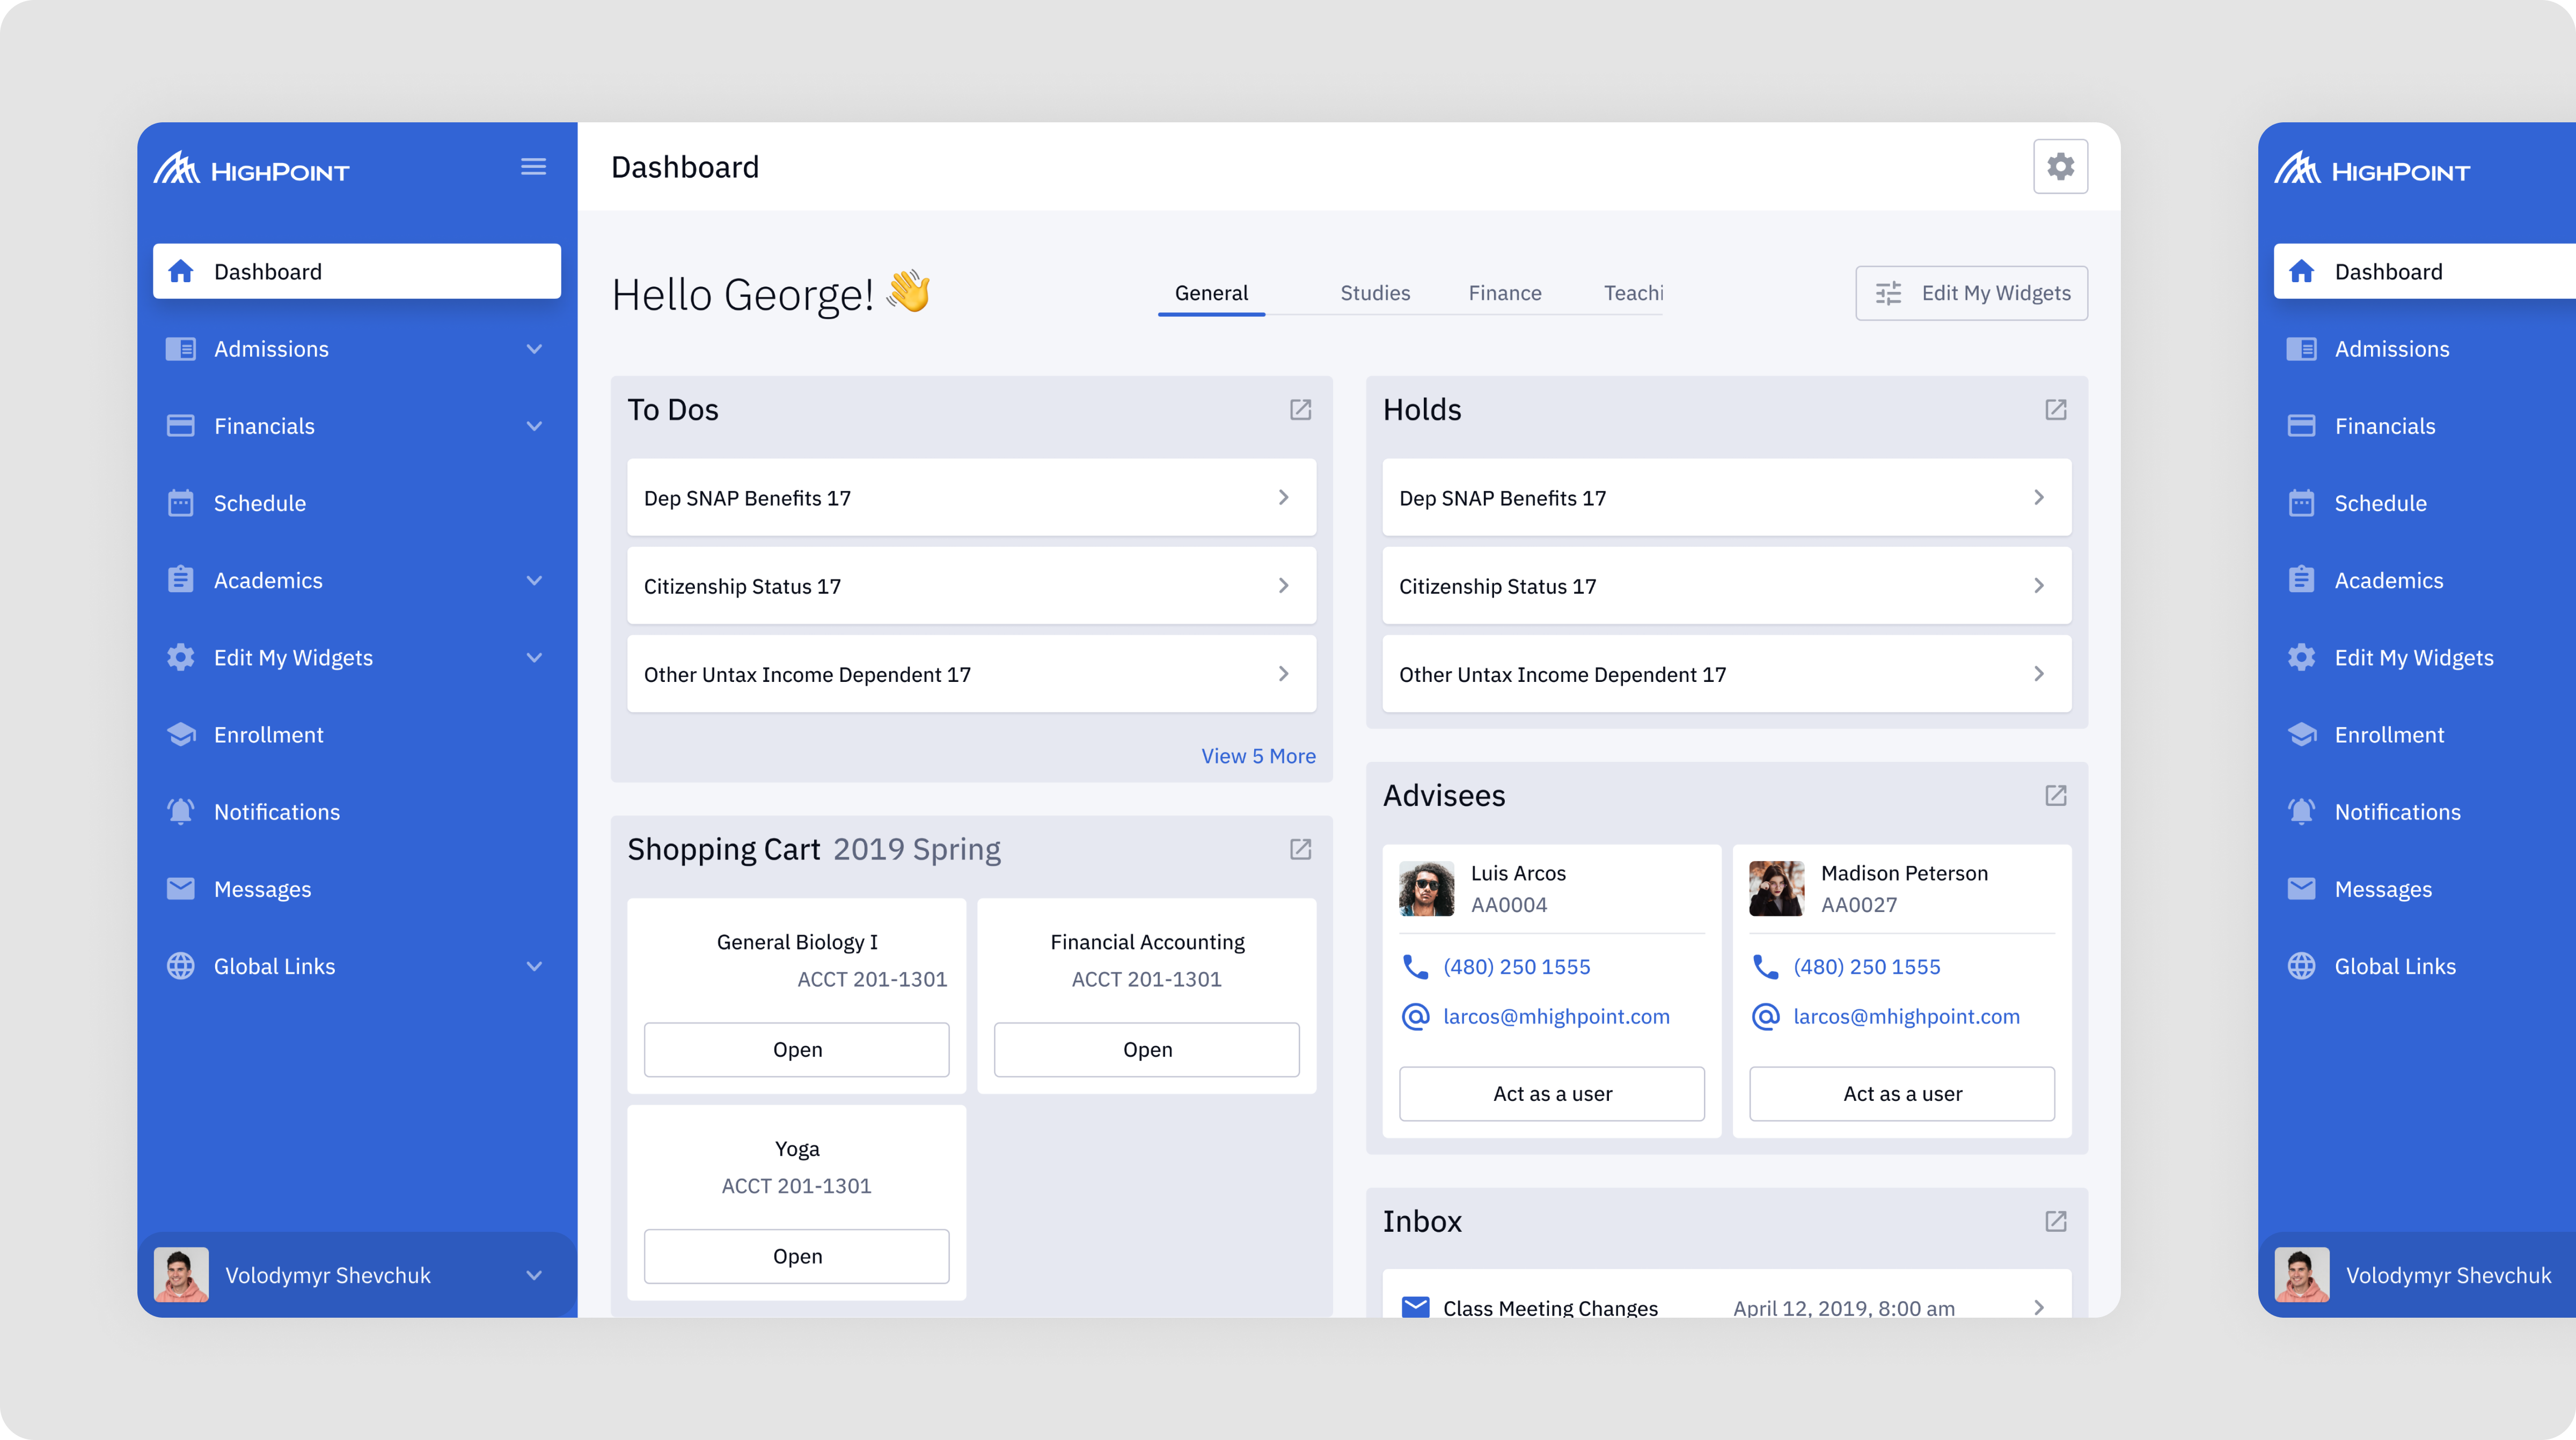Open Volodymyr Shevchuk user menu chevron
The width and height of the screenshot is (2576, 1440).
click(534, 1275)
